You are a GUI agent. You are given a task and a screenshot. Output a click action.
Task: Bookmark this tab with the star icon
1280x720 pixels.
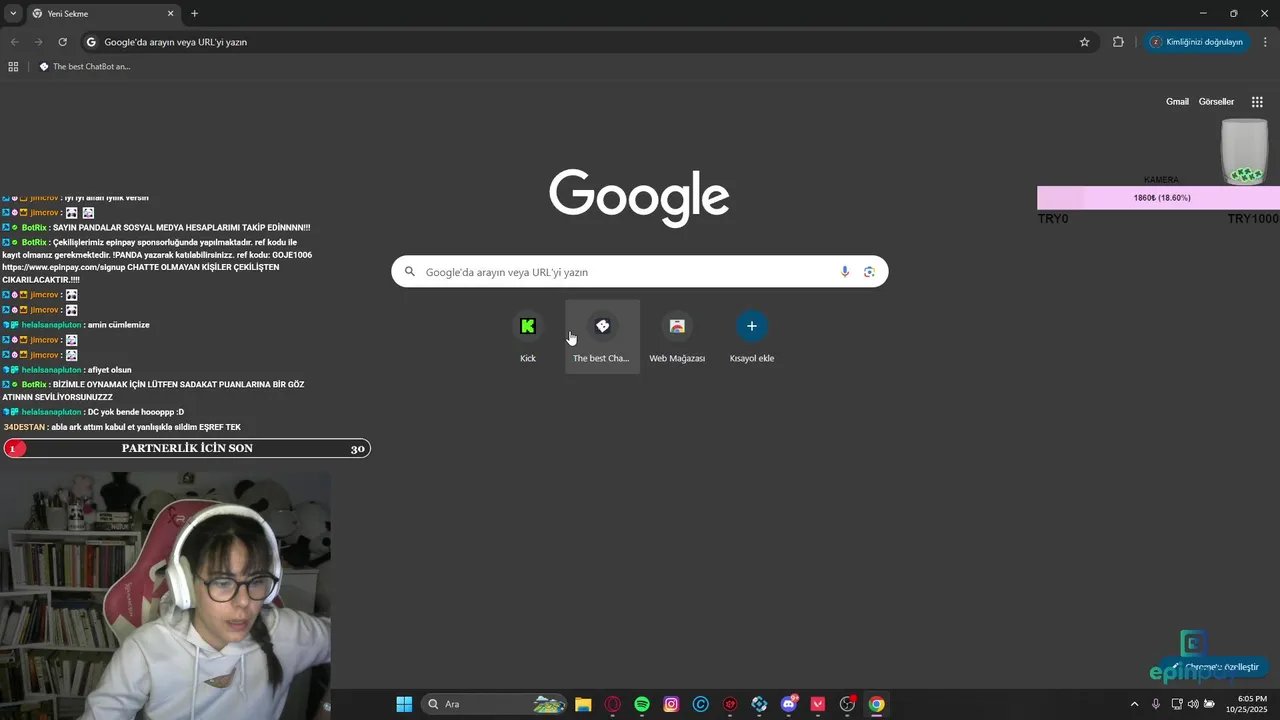[x=1084, y=42]
